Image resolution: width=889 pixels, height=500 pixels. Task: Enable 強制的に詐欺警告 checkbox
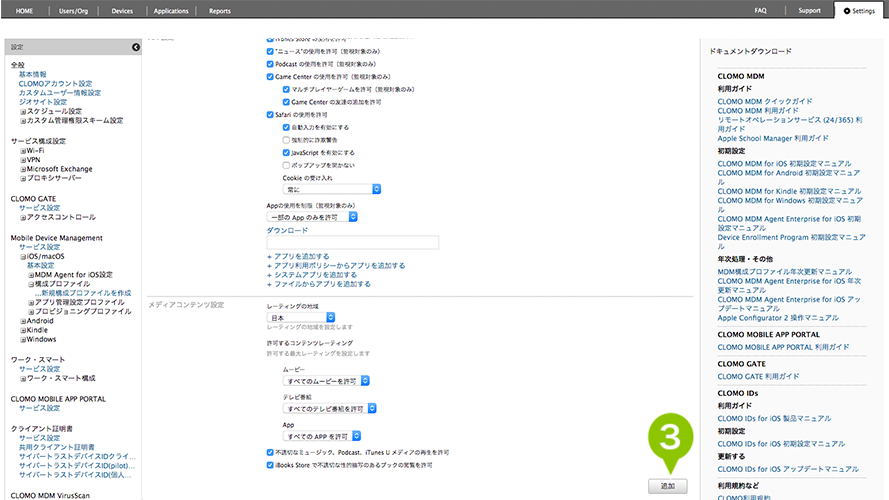[286, 140]
